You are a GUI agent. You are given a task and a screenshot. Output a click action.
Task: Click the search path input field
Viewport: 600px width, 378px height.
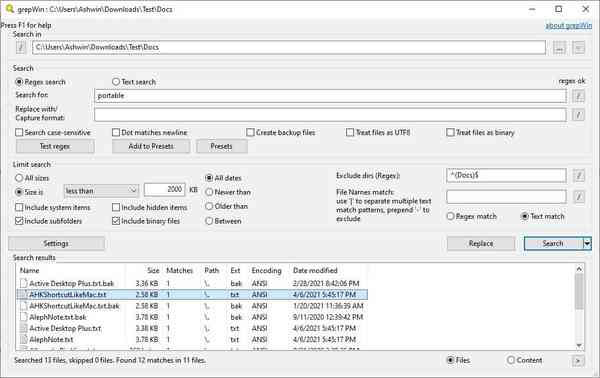289,47
